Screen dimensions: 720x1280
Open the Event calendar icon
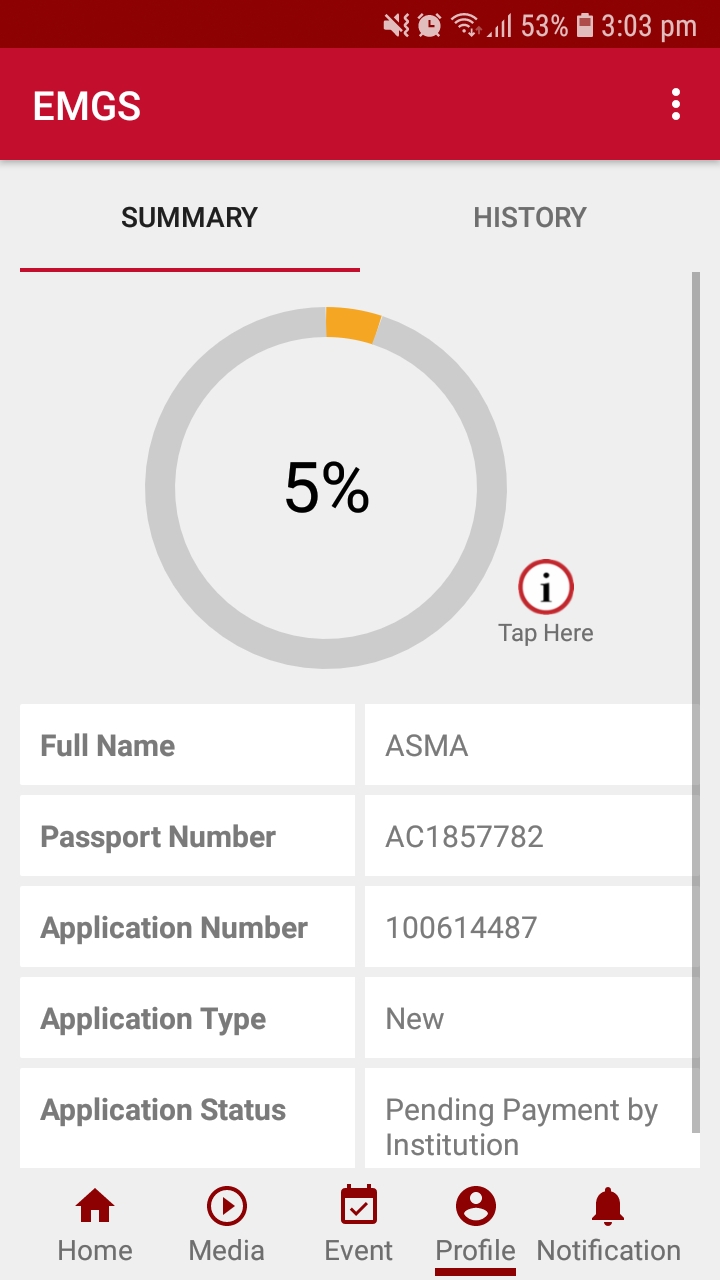point(359,1206)
